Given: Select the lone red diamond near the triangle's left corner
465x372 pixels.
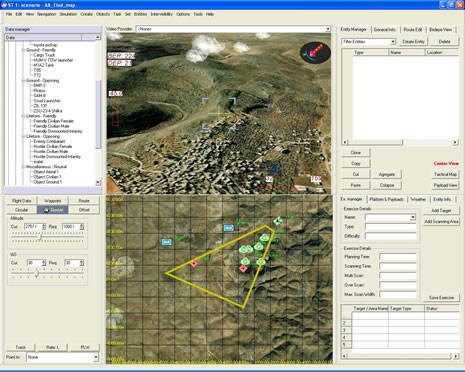Looking at the screenshot, I should [x=194, y=264].
